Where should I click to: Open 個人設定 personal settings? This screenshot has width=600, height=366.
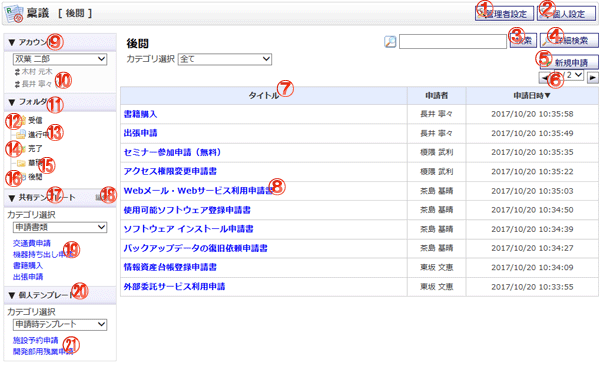pos(566,14)
